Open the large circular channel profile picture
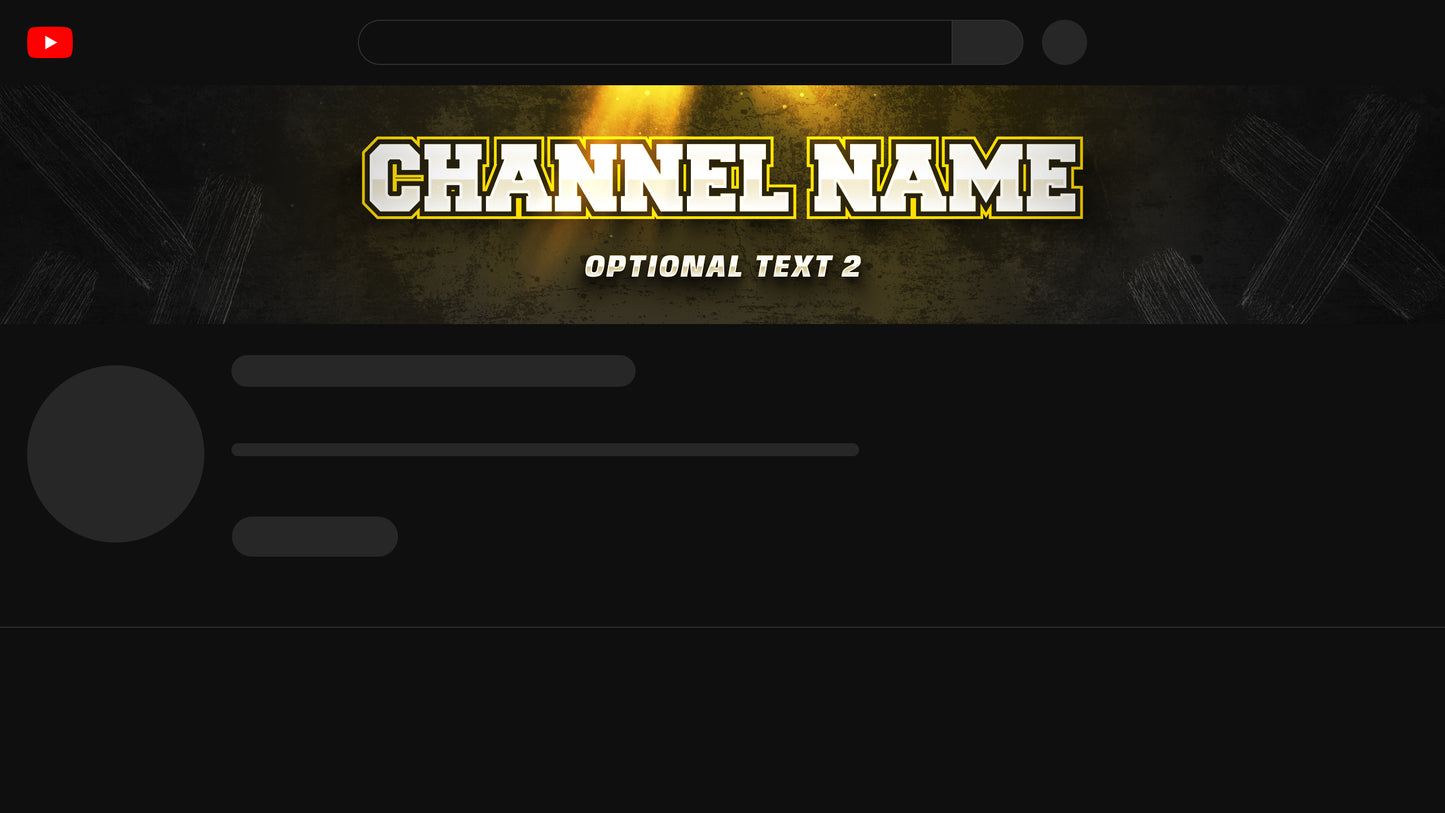1445x813 pixels. point(115,453)
